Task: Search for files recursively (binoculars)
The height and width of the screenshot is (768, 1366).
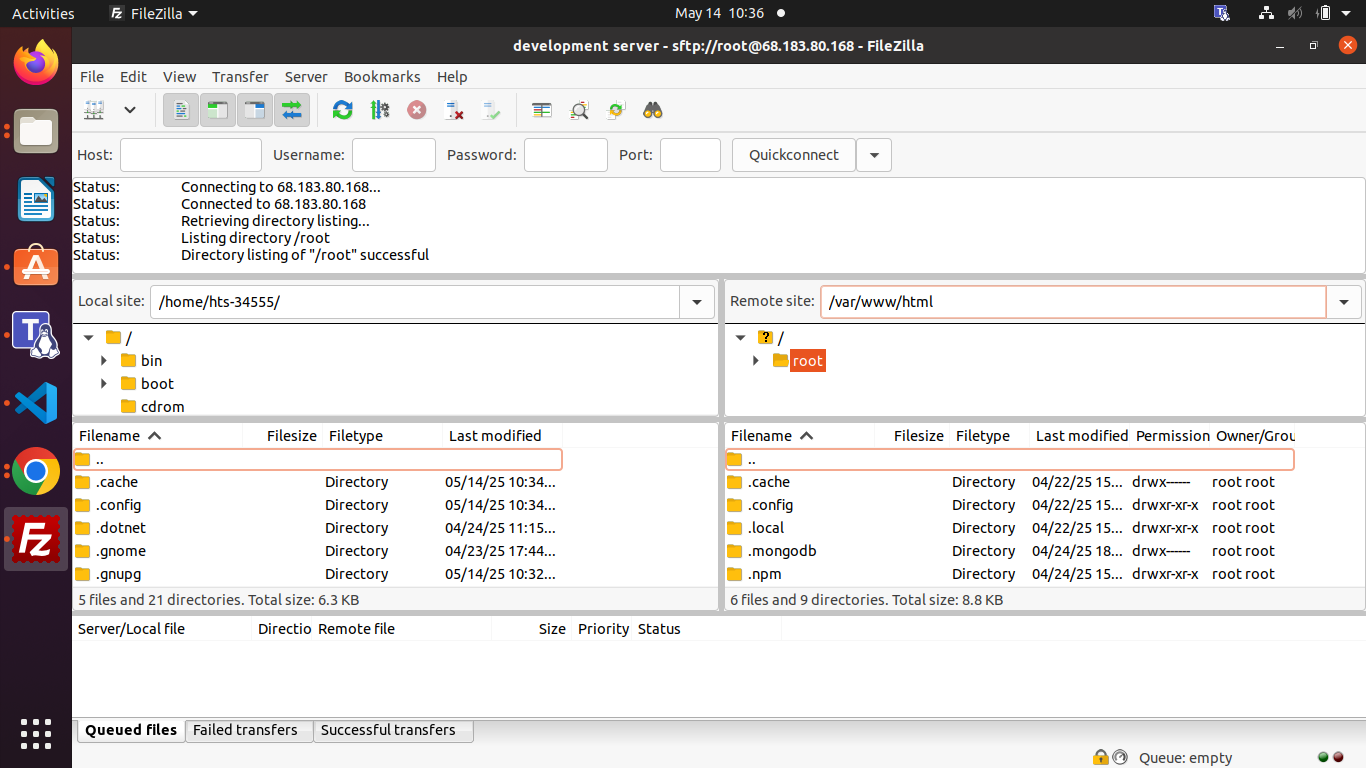Action: click(x=653, y=110)
